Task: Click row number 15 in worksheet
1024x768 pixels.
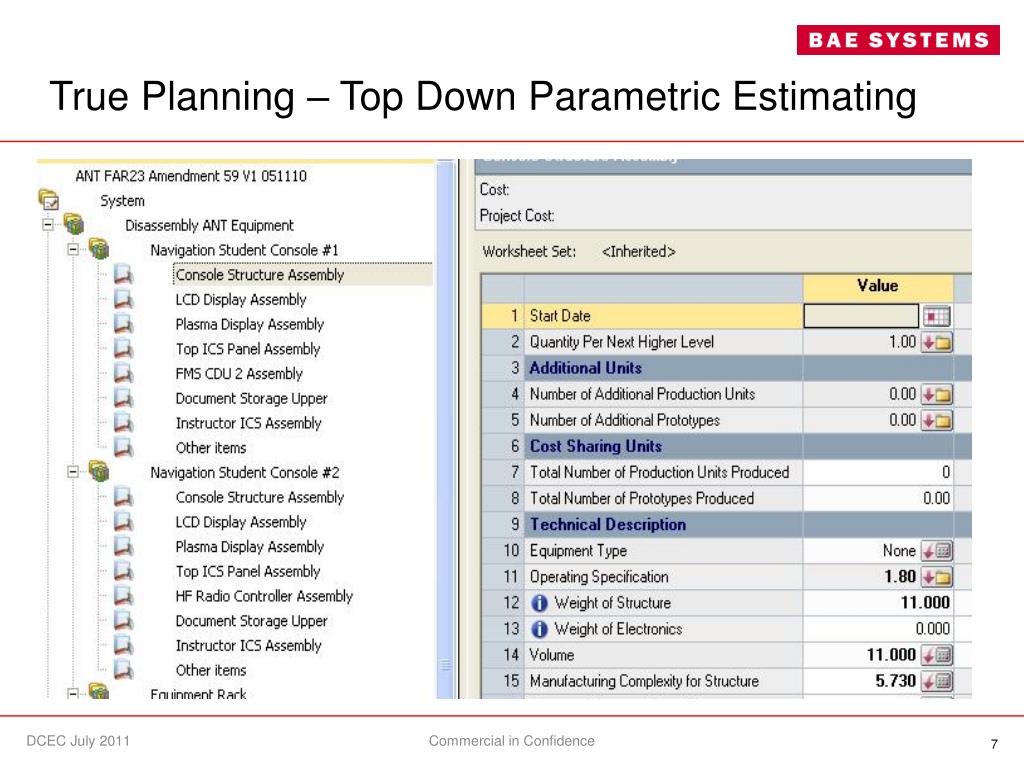Action: tap(511, 681)
